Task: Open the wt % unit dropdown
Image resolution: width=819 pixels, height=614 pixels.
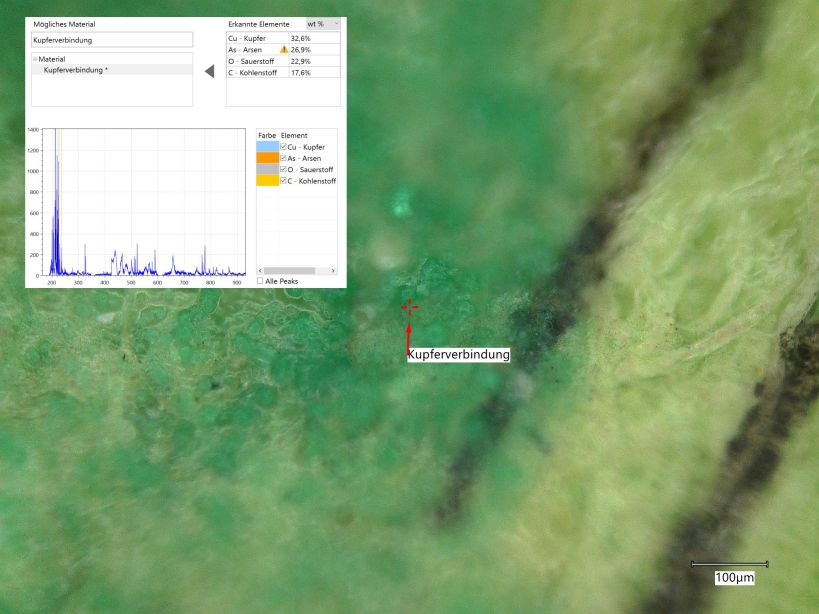Action: coord(323,23)
